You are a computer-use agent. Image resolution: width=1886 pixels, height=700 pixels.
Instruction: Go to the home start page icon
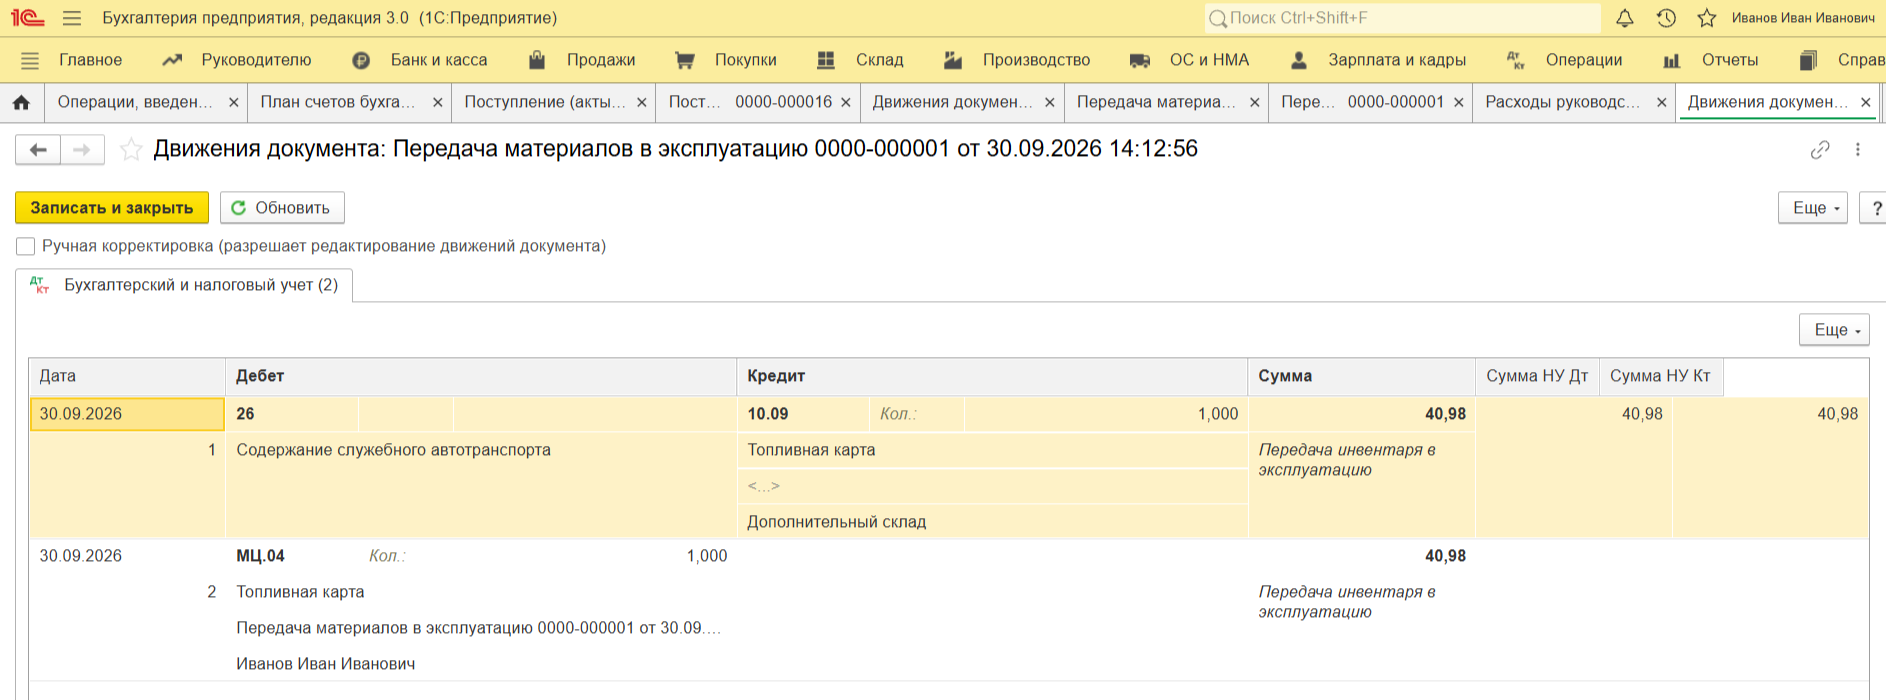(21, 102)
